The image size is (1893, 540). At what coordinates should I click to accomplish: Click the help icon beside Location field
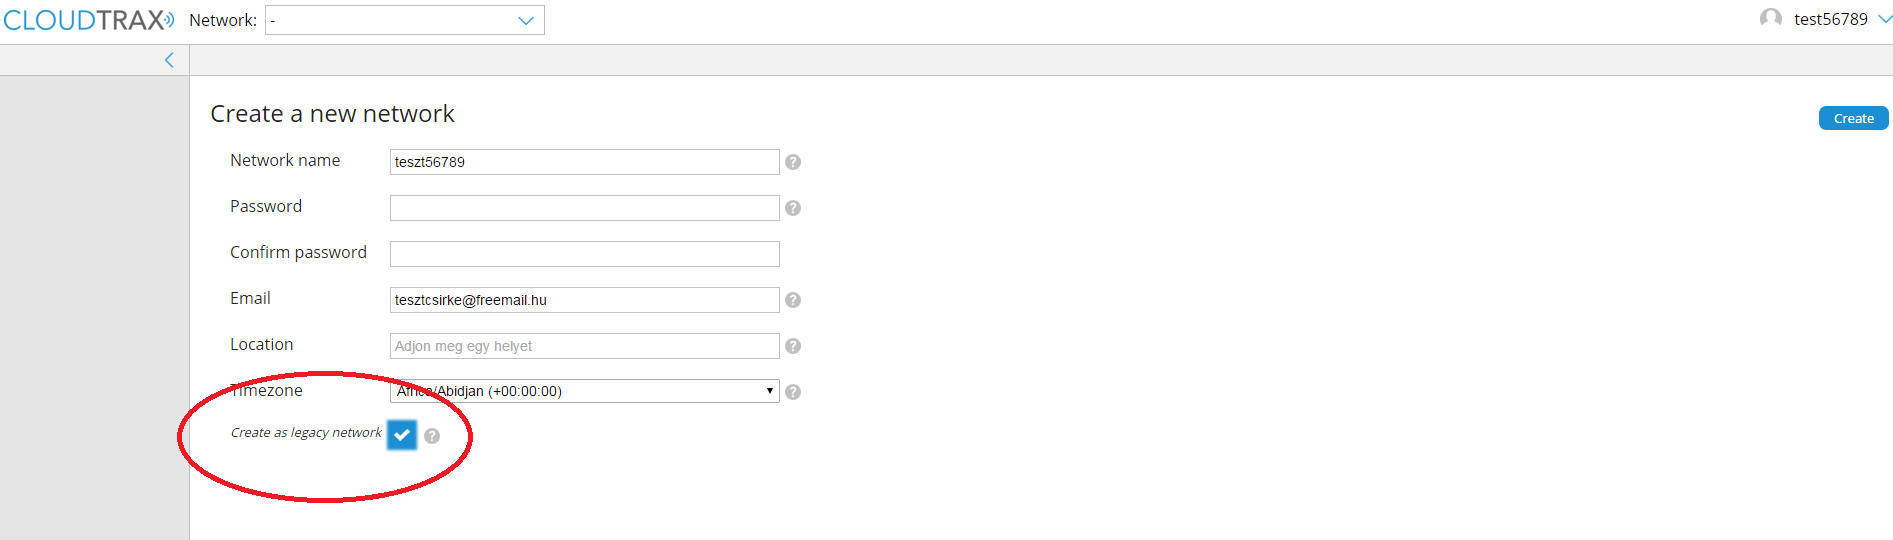(x=793, y=346)
